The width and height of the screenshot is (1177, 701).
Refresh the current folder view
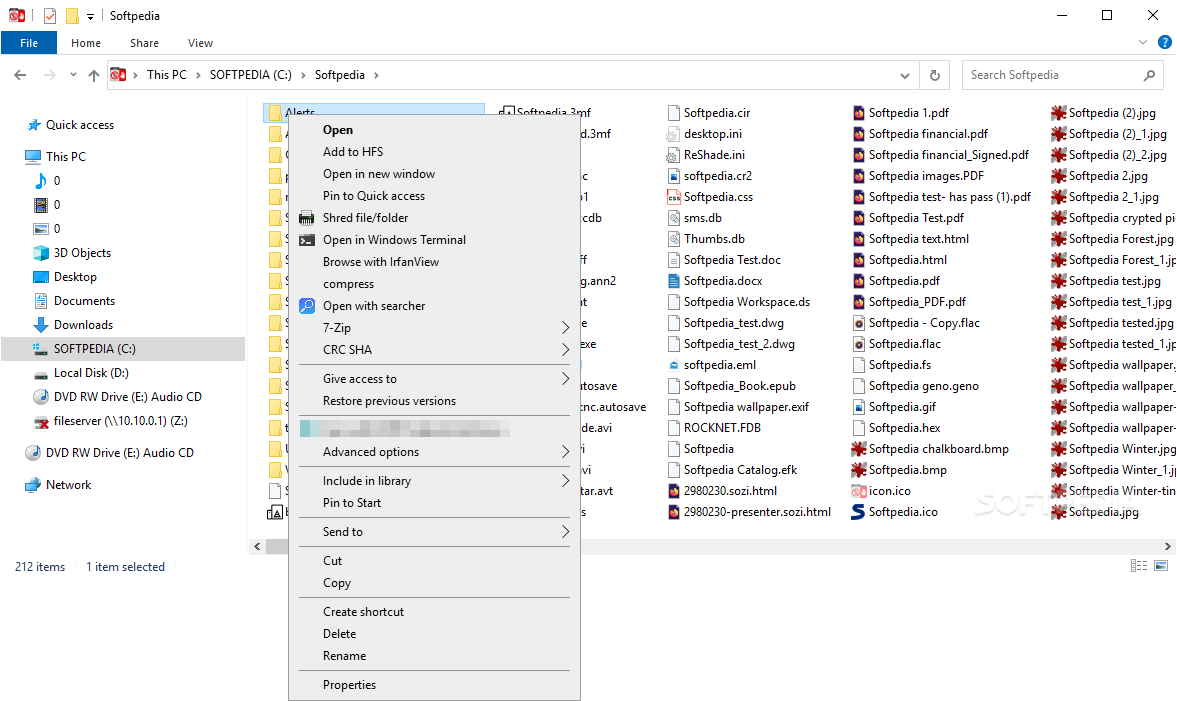pos(935,75)
